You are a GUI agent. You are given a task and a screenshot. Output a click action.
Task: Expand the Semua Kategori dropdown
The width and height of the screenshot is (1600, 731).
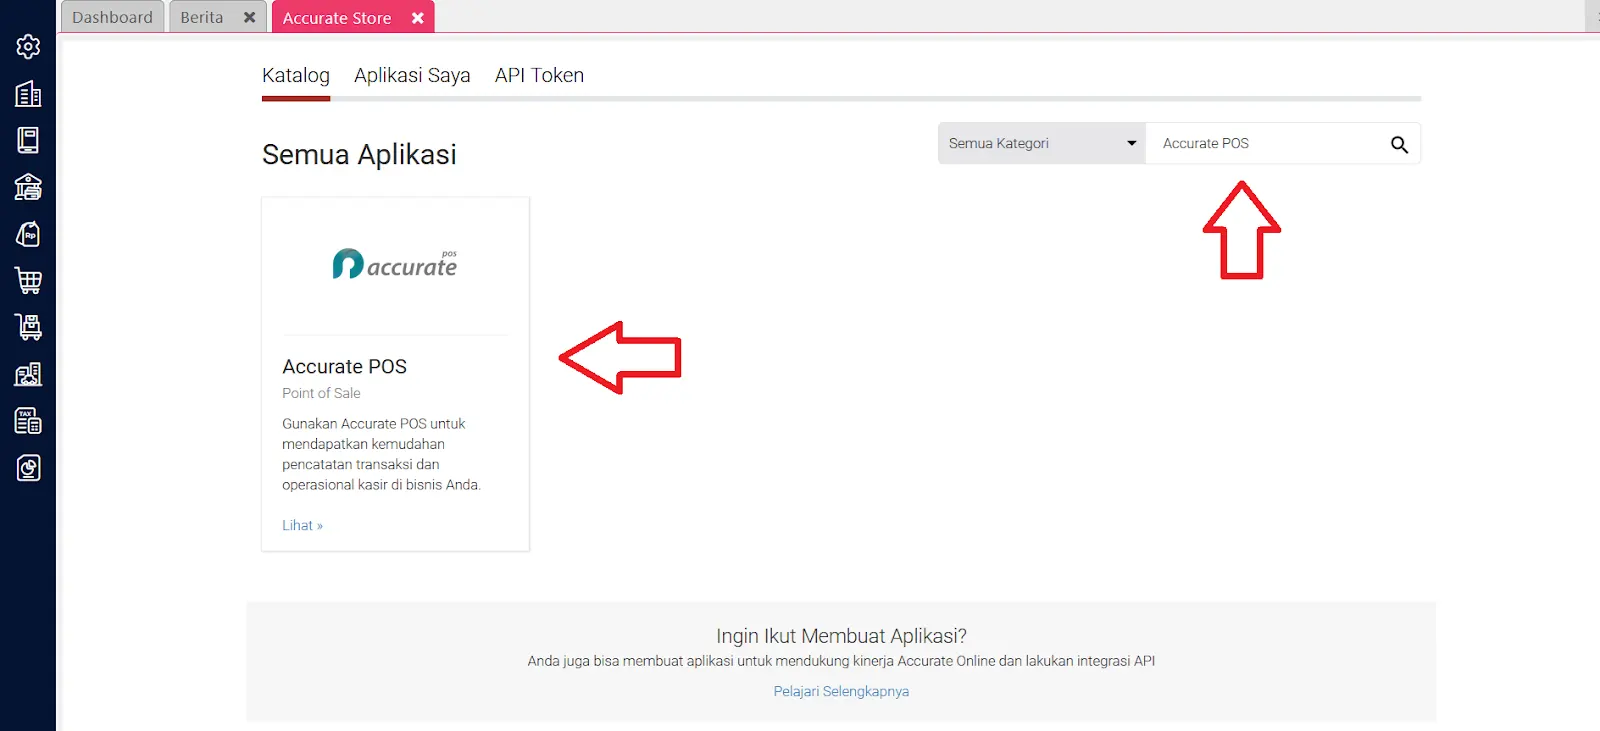(1042, 143)
